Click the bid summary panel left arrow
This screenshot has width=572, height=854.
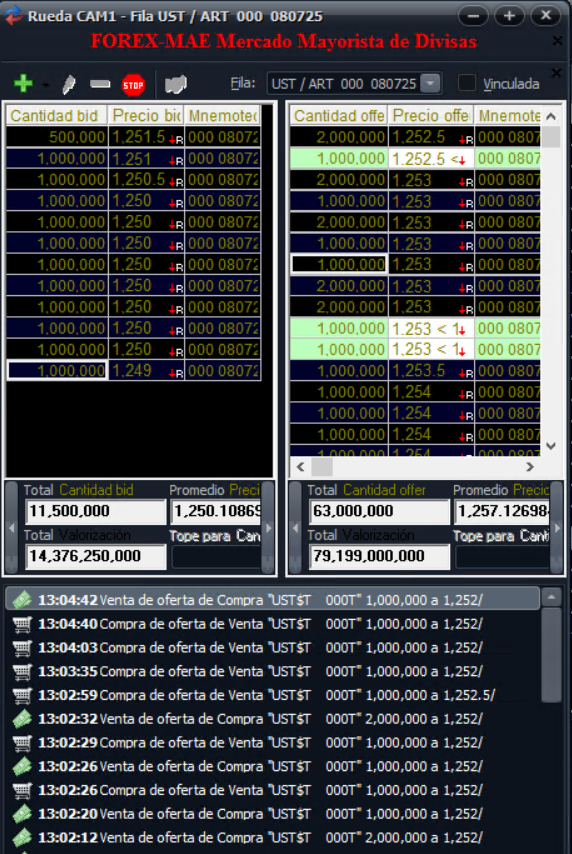click(x=11, y=527)
